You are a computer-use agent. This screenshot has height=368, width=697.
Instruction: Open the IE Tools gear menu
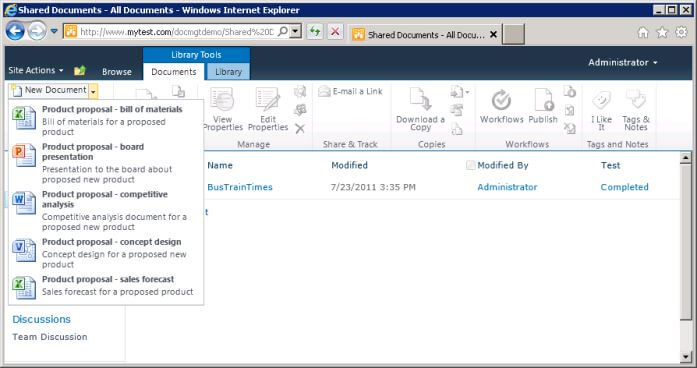pyautogui.click(x=681, y=32)
